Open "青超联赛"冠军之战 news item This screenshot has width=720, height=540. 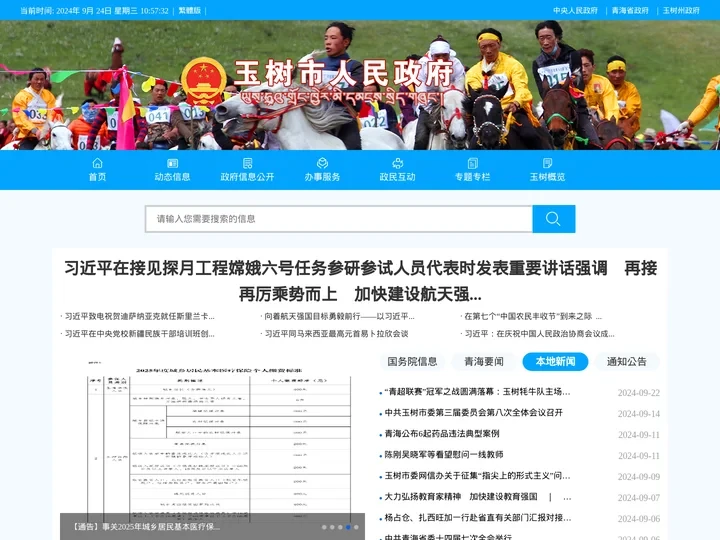[x=478, y=392]
